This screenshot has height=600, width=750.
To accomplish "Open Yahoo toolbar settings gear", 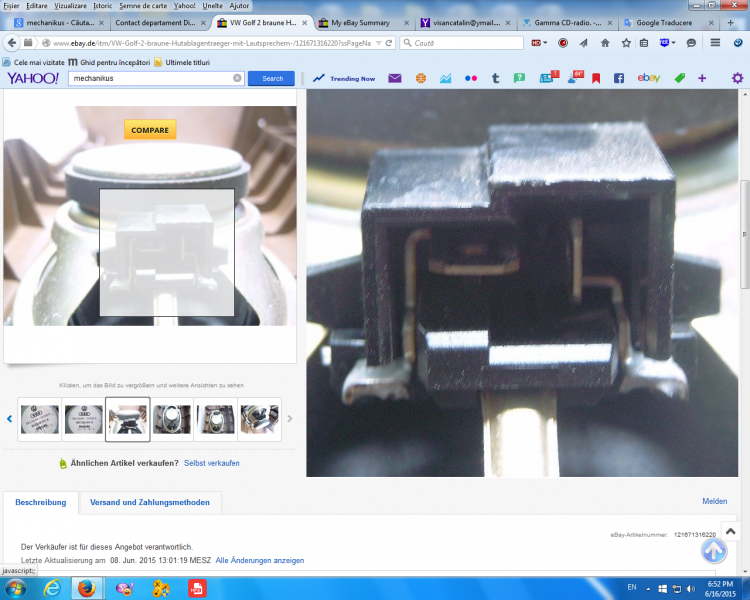I will (737, 78).
